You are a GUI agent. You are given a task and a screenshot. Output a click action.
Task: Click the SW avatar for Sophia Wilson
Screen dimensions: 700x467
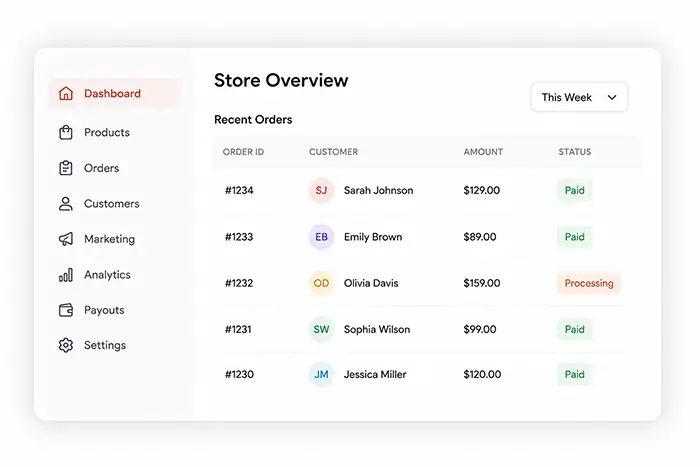[321, 329]
